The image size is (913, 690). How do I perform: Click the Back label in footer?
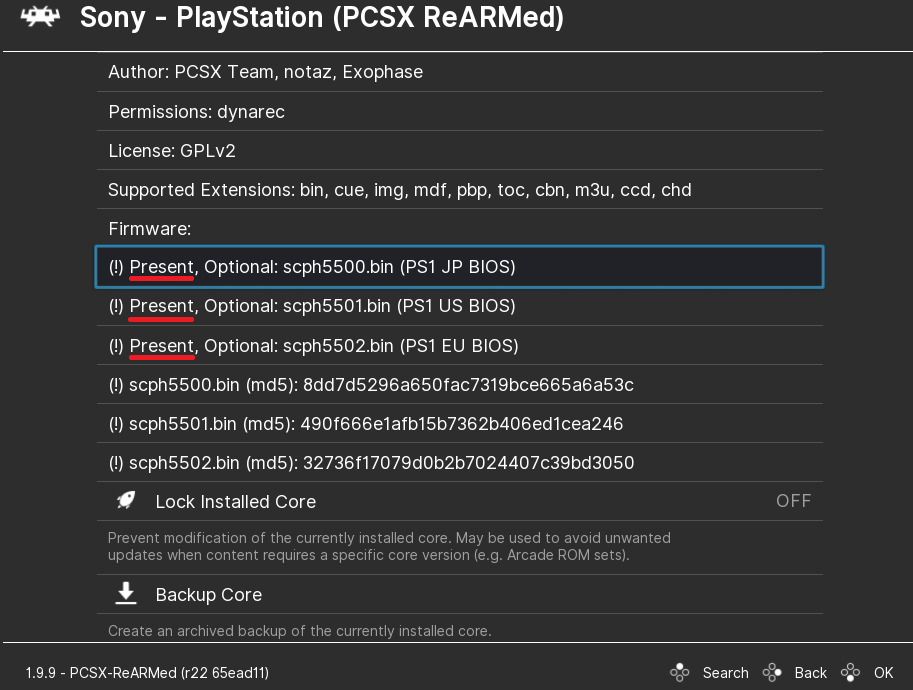pyautogui.click(x=810, y=673)
